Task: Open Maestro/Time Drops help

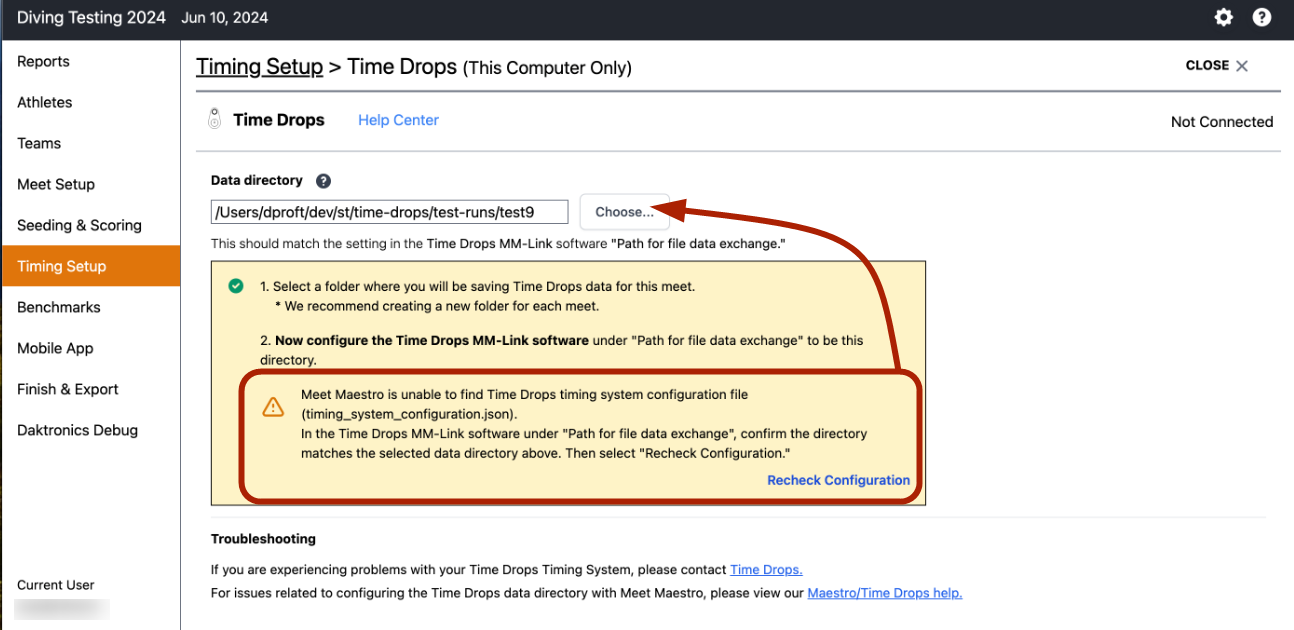Action: [884, 592]
